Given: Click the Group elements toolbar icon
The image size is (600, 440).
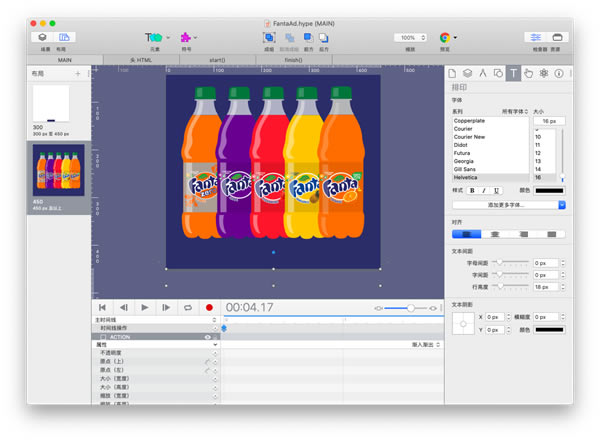Looking at the screenshot, I should 269,37.
